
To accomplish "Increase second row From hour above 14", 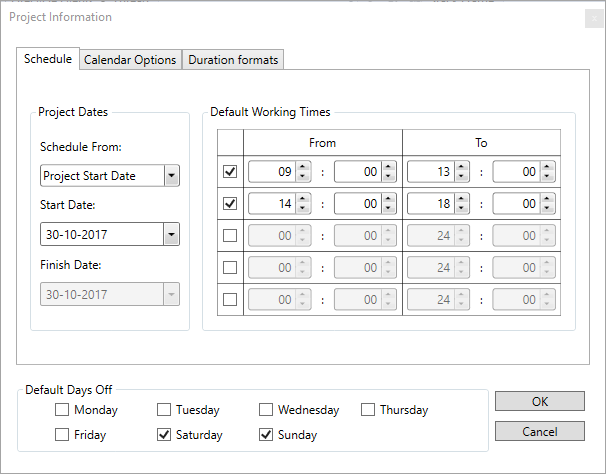I will (304, 199).
